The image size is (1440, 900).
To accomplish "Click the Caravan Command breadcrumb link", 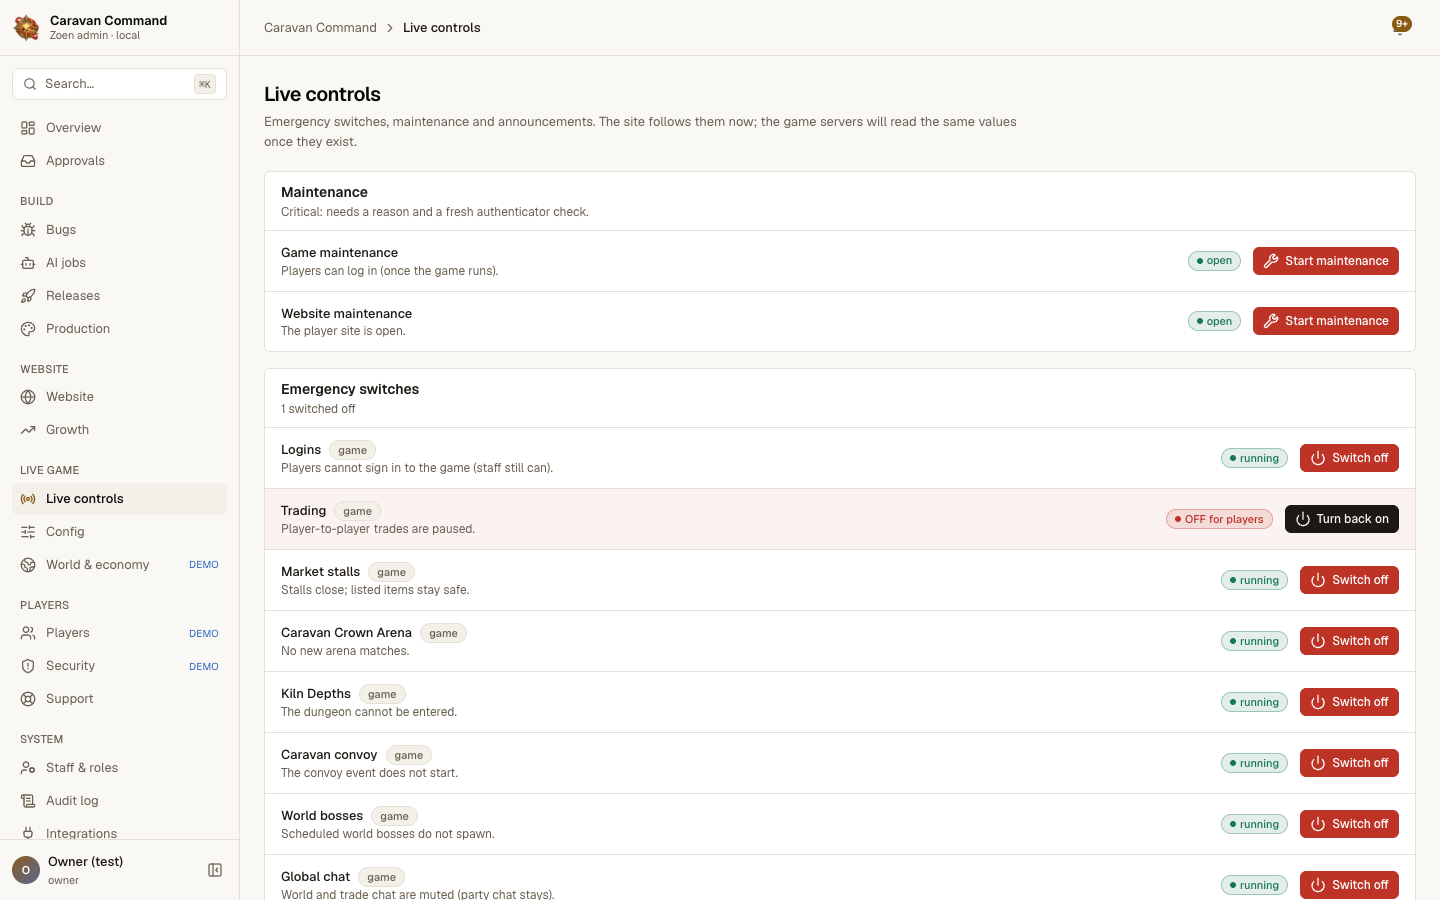I will click(320, 28).
